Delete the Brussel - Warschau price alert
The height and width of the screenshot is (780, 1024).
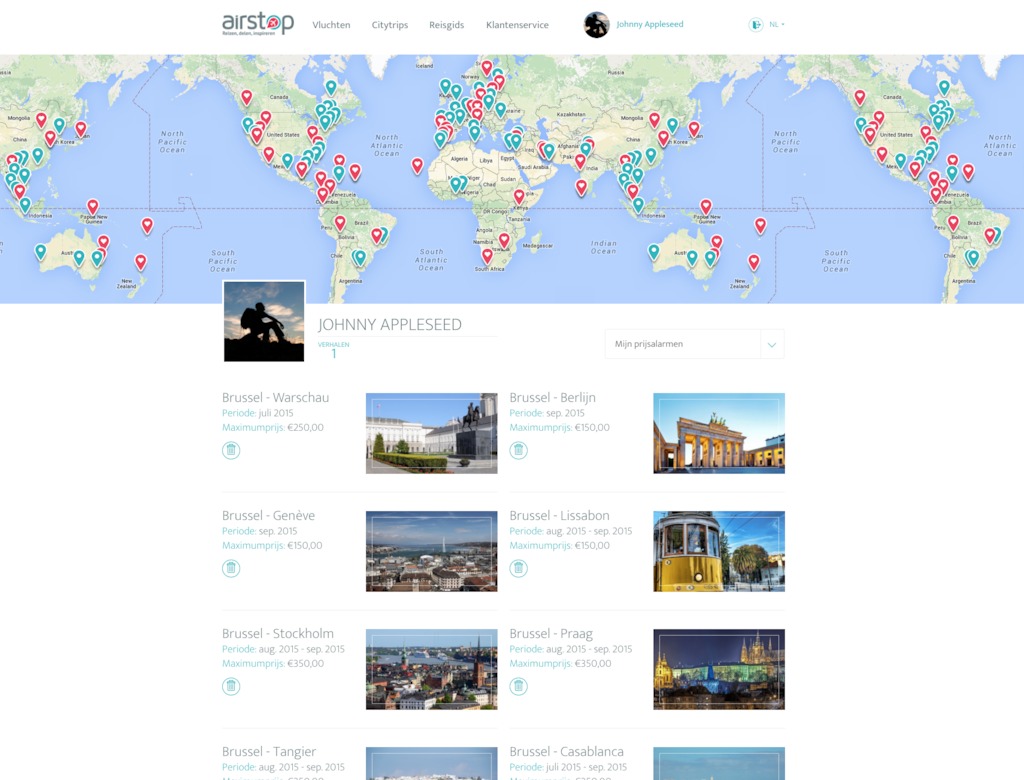(231, 450)
